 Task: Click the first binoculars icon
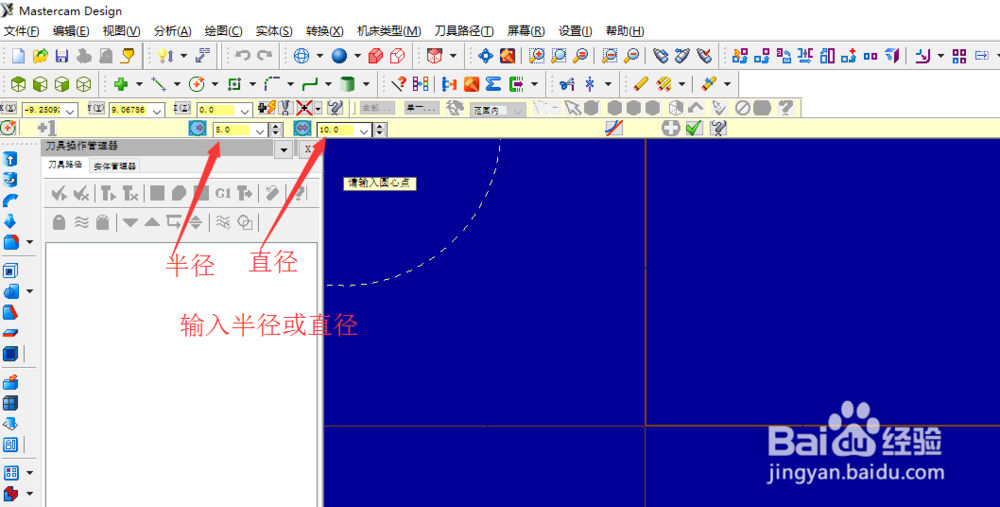pos(661,56)
